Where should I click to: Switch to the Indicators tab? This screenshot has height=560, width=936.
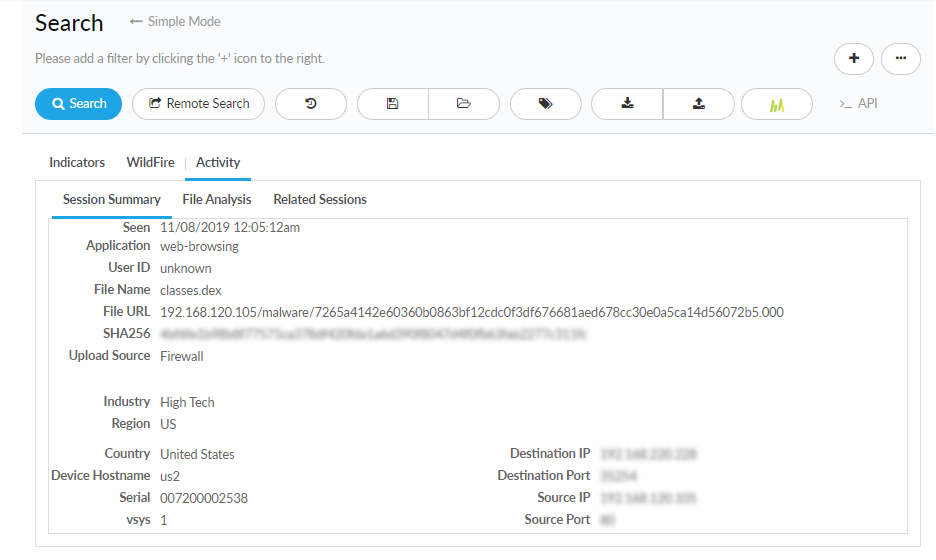(77, 162)
